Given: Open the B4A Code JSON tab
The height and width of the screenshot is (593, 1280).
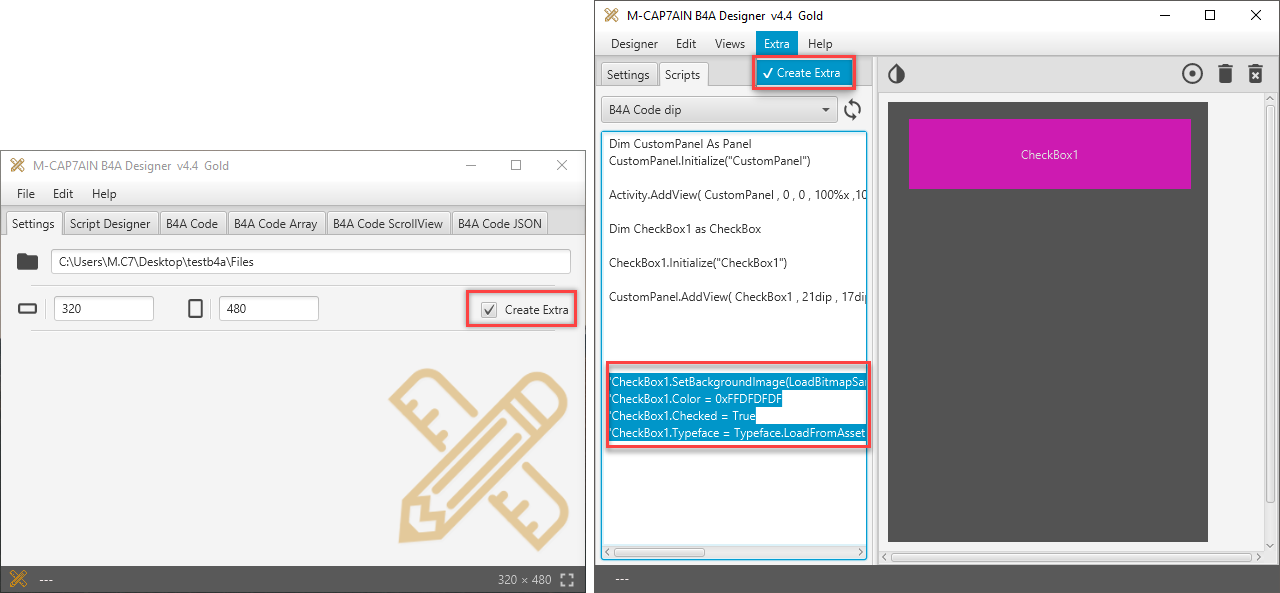Looking at the screenshot, I should point(500,224).
